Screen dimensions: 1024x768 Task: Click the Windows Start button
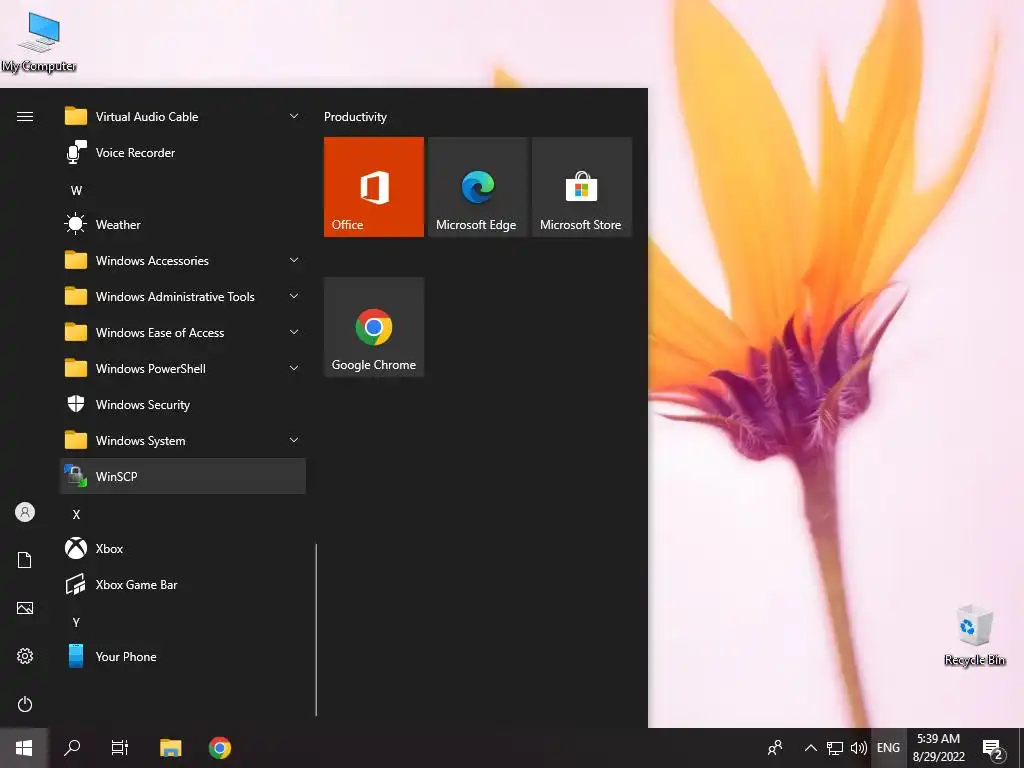tap(24, 748)
